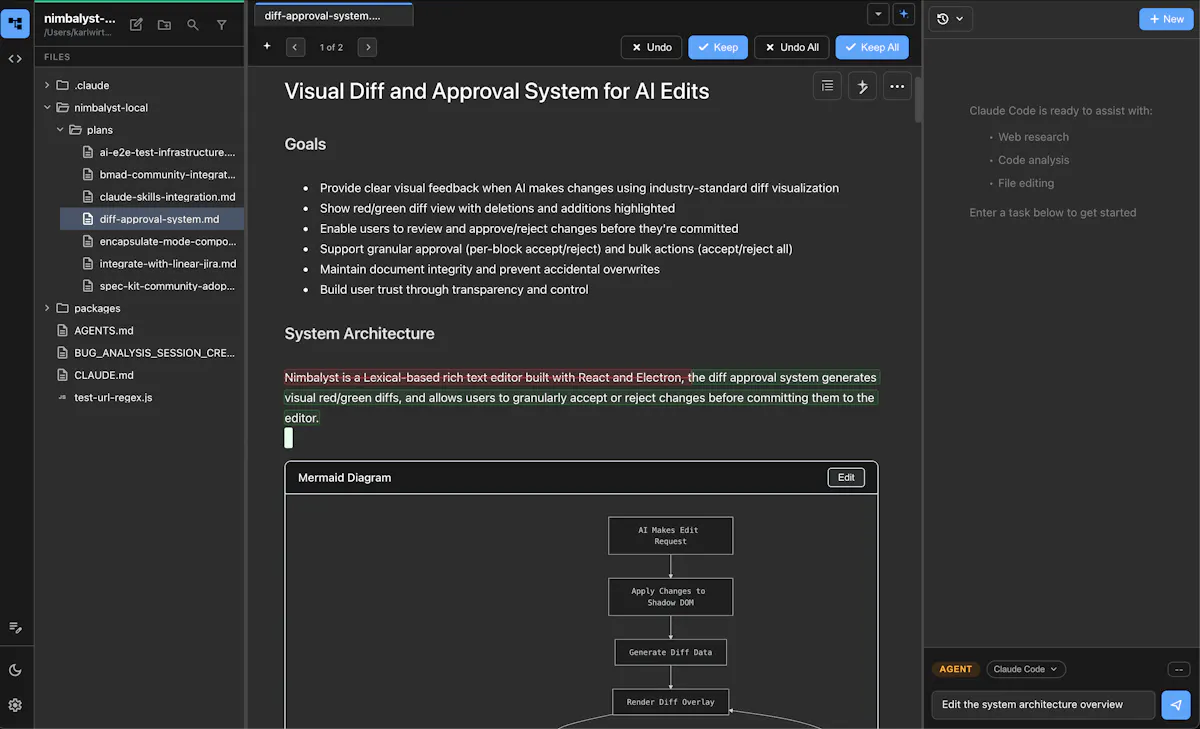
Task: Edit the Mermaid Diagram
Action: [846, 477]
